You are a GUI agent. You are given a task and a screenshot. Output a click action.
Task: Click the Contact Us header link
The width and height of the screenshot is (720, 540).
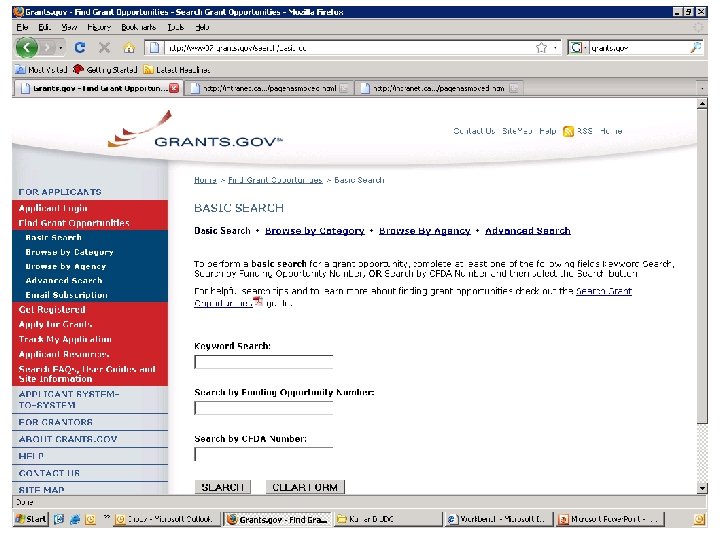point(474,131)
